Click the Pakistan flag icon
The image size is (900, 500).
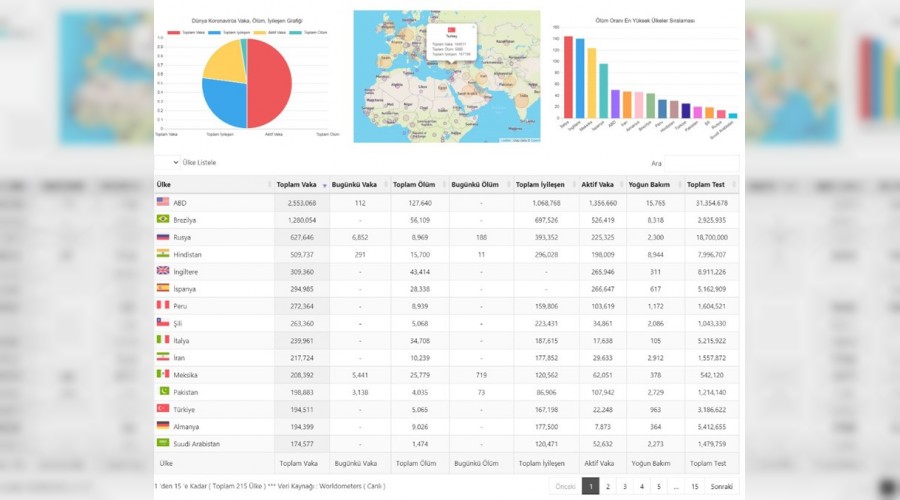(x=164, y=391)
